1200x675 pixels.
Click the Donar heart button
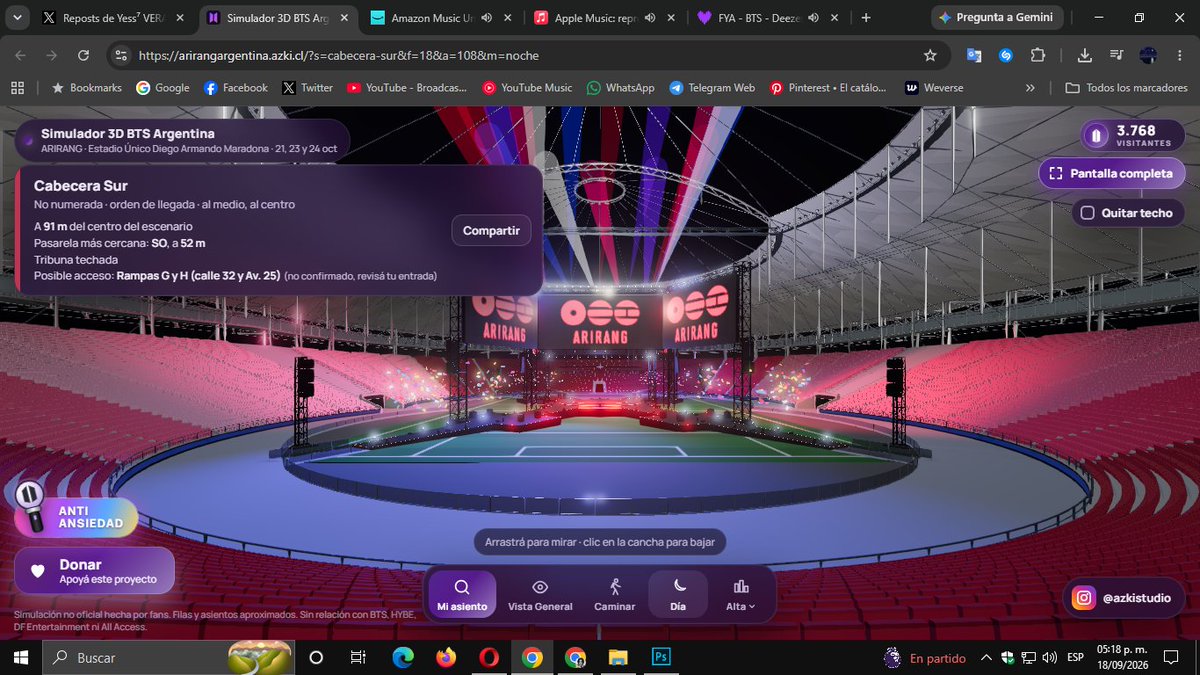pyautogui.click(x=94, y=571)
